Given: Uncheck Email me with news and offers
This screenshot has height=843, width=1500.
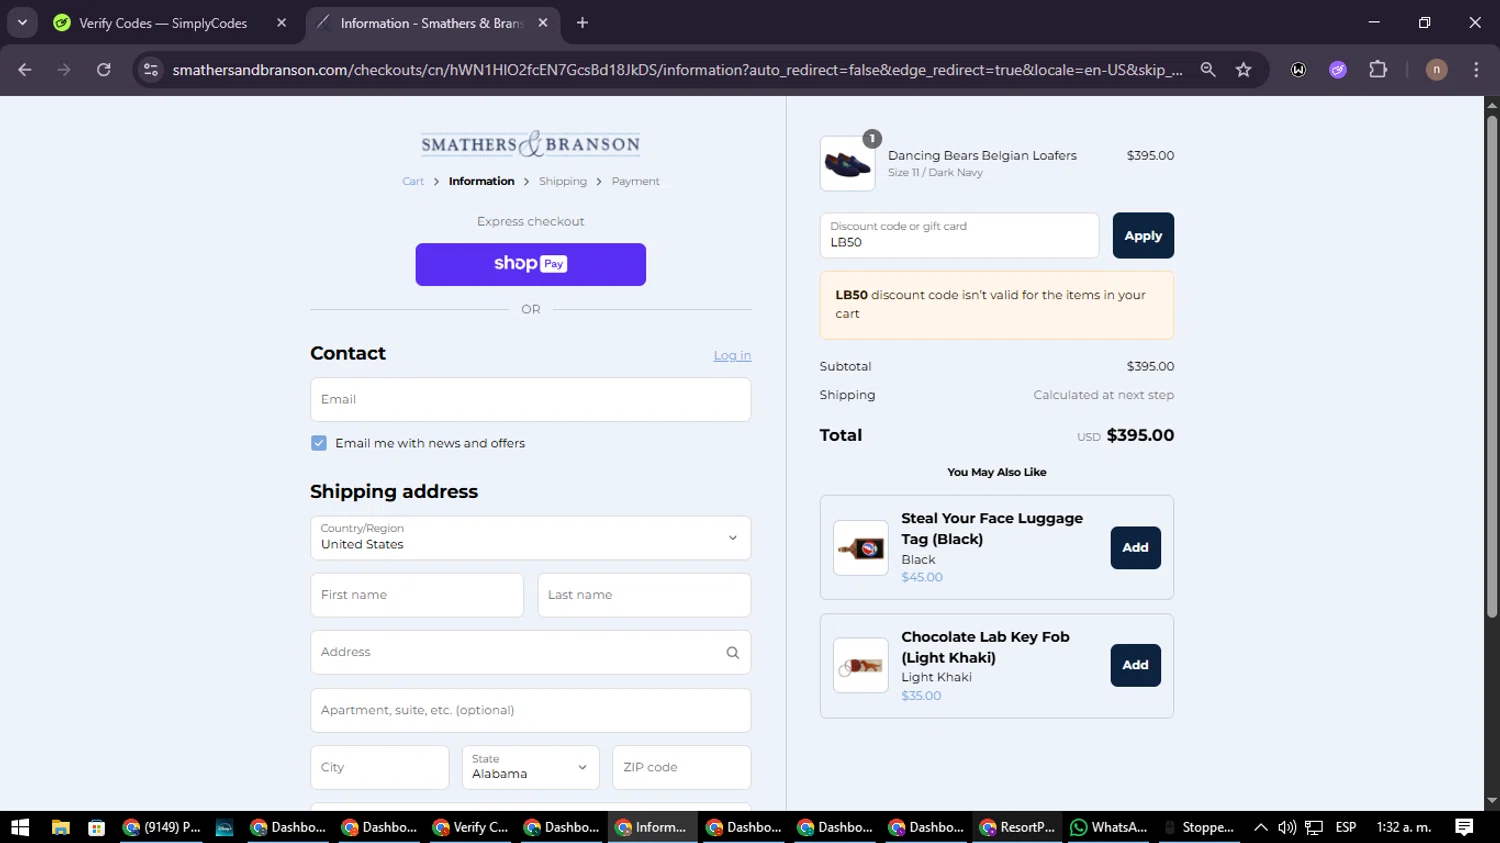Looking at the screenshot, I should coord(319,443).
